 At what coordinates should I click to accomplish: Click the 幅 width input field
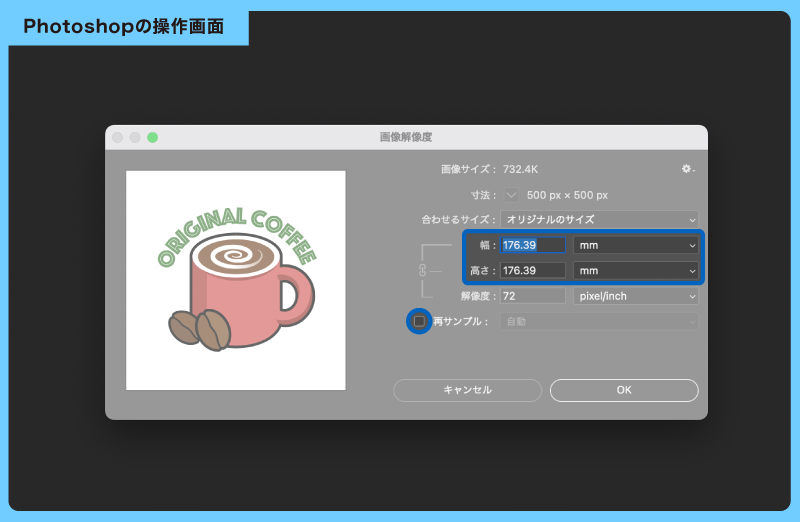pos(533,245)
